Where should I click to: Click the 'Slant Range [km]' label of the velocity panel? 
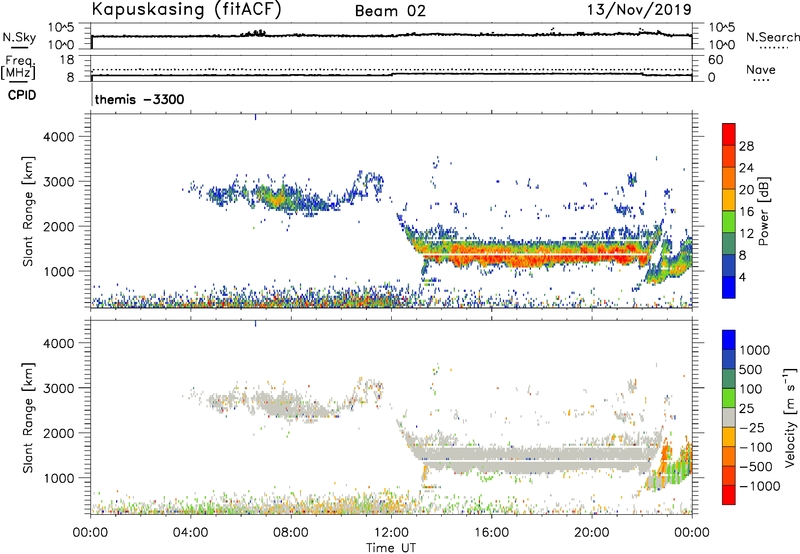tap(28, 418)
